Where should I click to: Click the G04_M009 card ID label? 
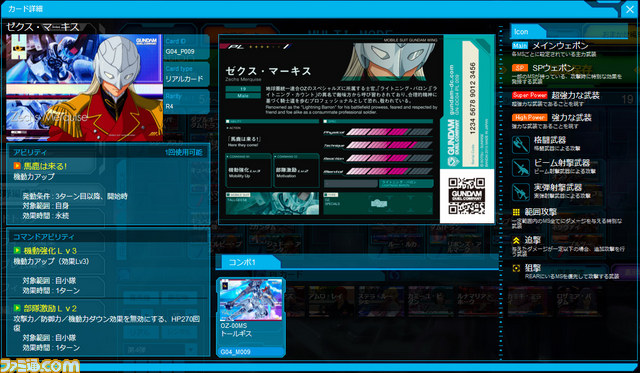pyautogui.click(x=235, y=352)
